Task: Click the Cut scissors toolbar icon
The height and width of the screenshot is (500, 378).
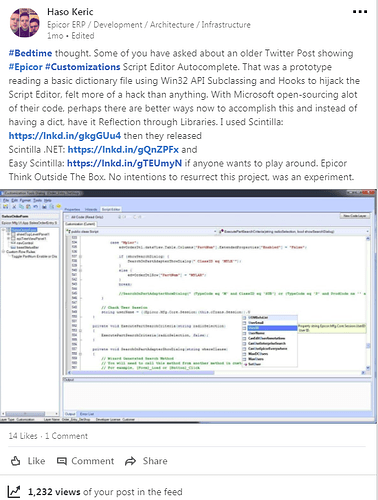Action: tap(14, 207)
